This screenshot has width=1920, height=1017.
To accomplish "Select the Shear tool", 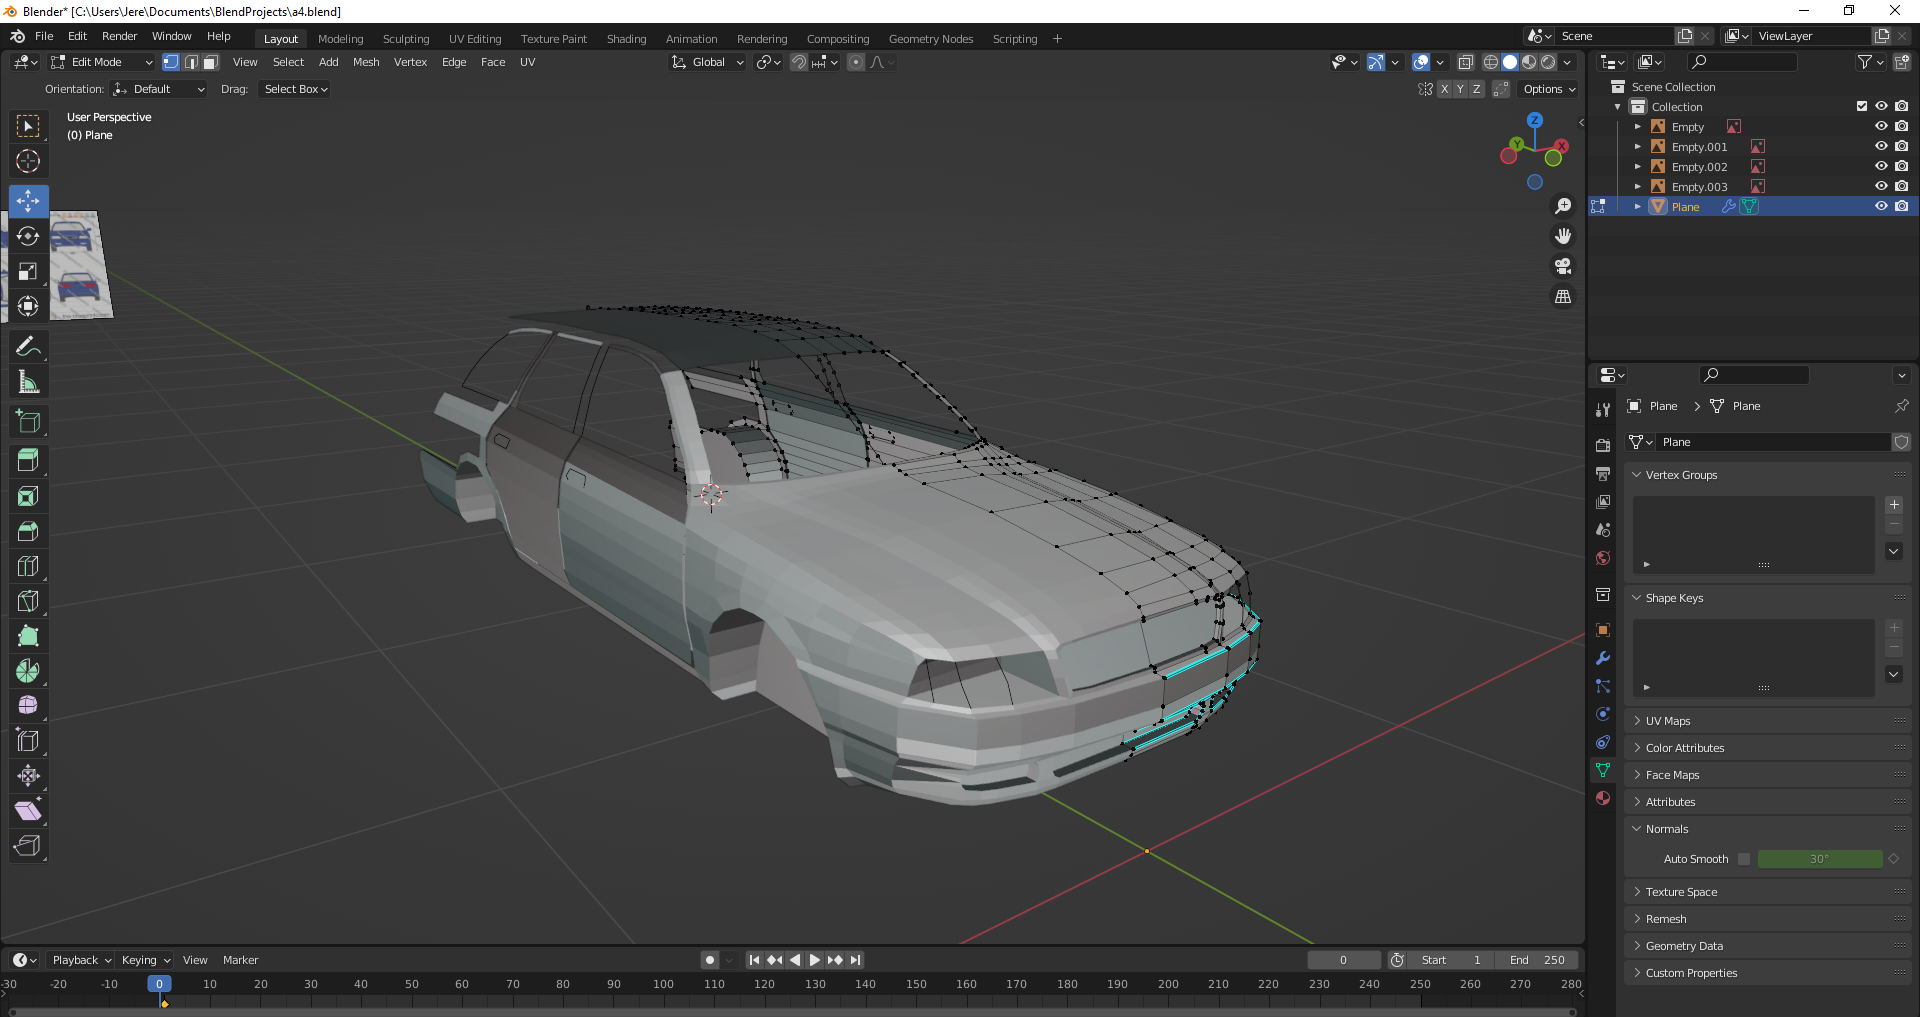I will [28, 811].
